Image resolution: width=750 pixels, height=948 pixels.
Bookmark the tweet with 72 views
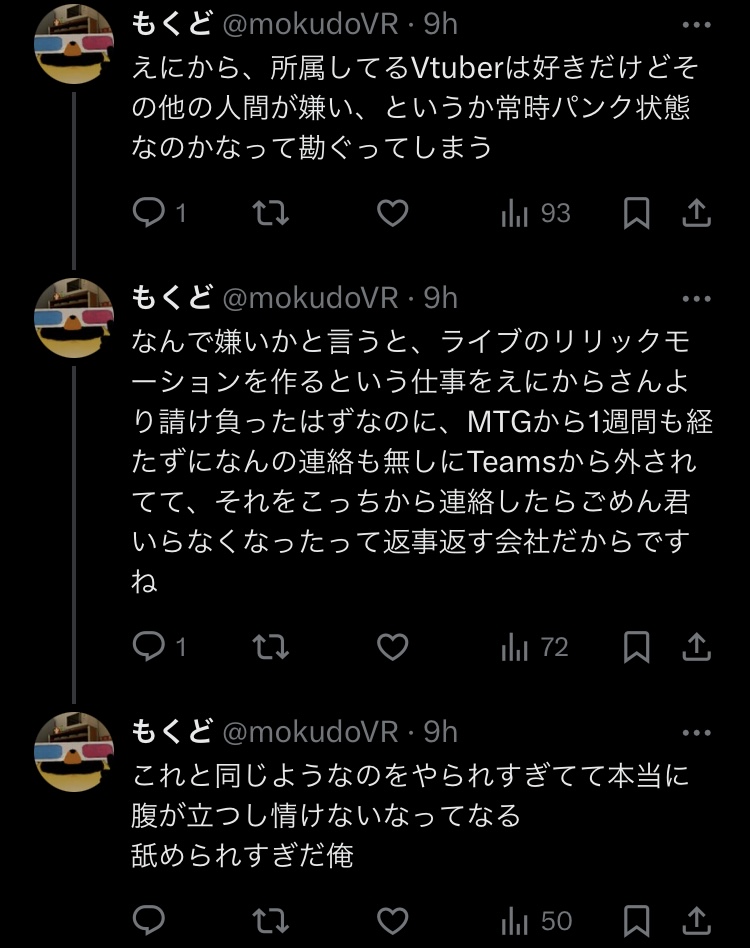coord(637,648)
